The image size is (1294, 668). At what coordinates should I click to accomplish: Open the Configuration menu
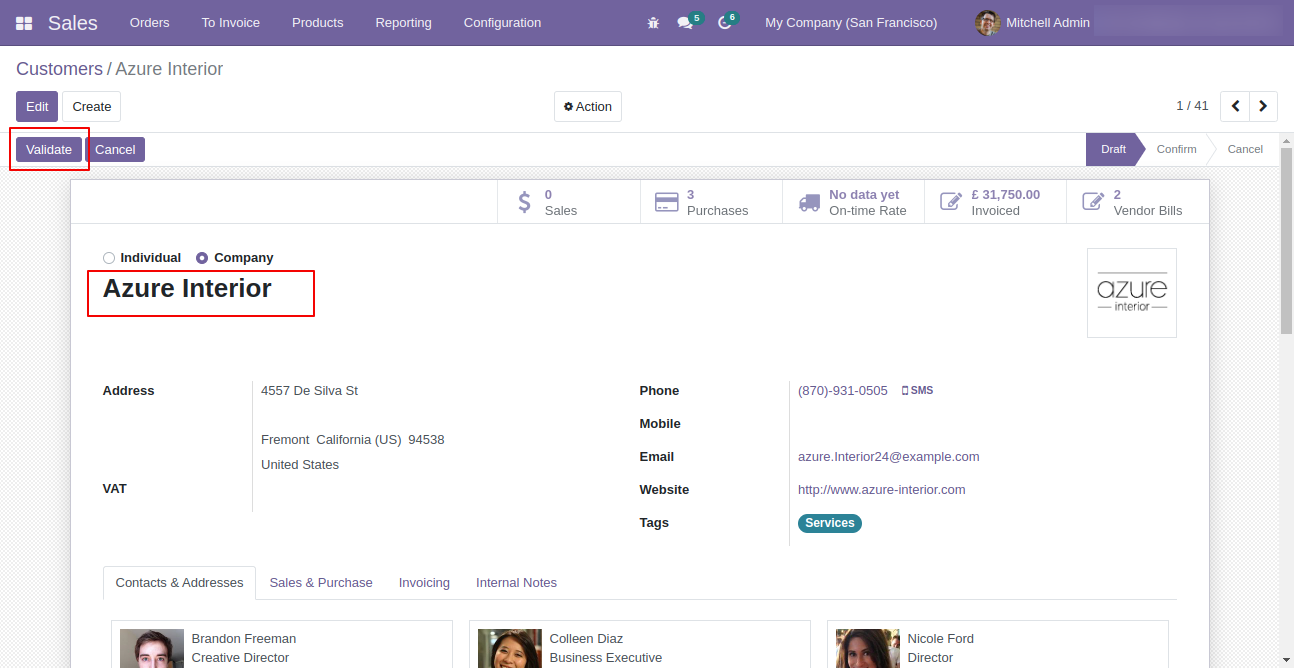pos(503,22)
